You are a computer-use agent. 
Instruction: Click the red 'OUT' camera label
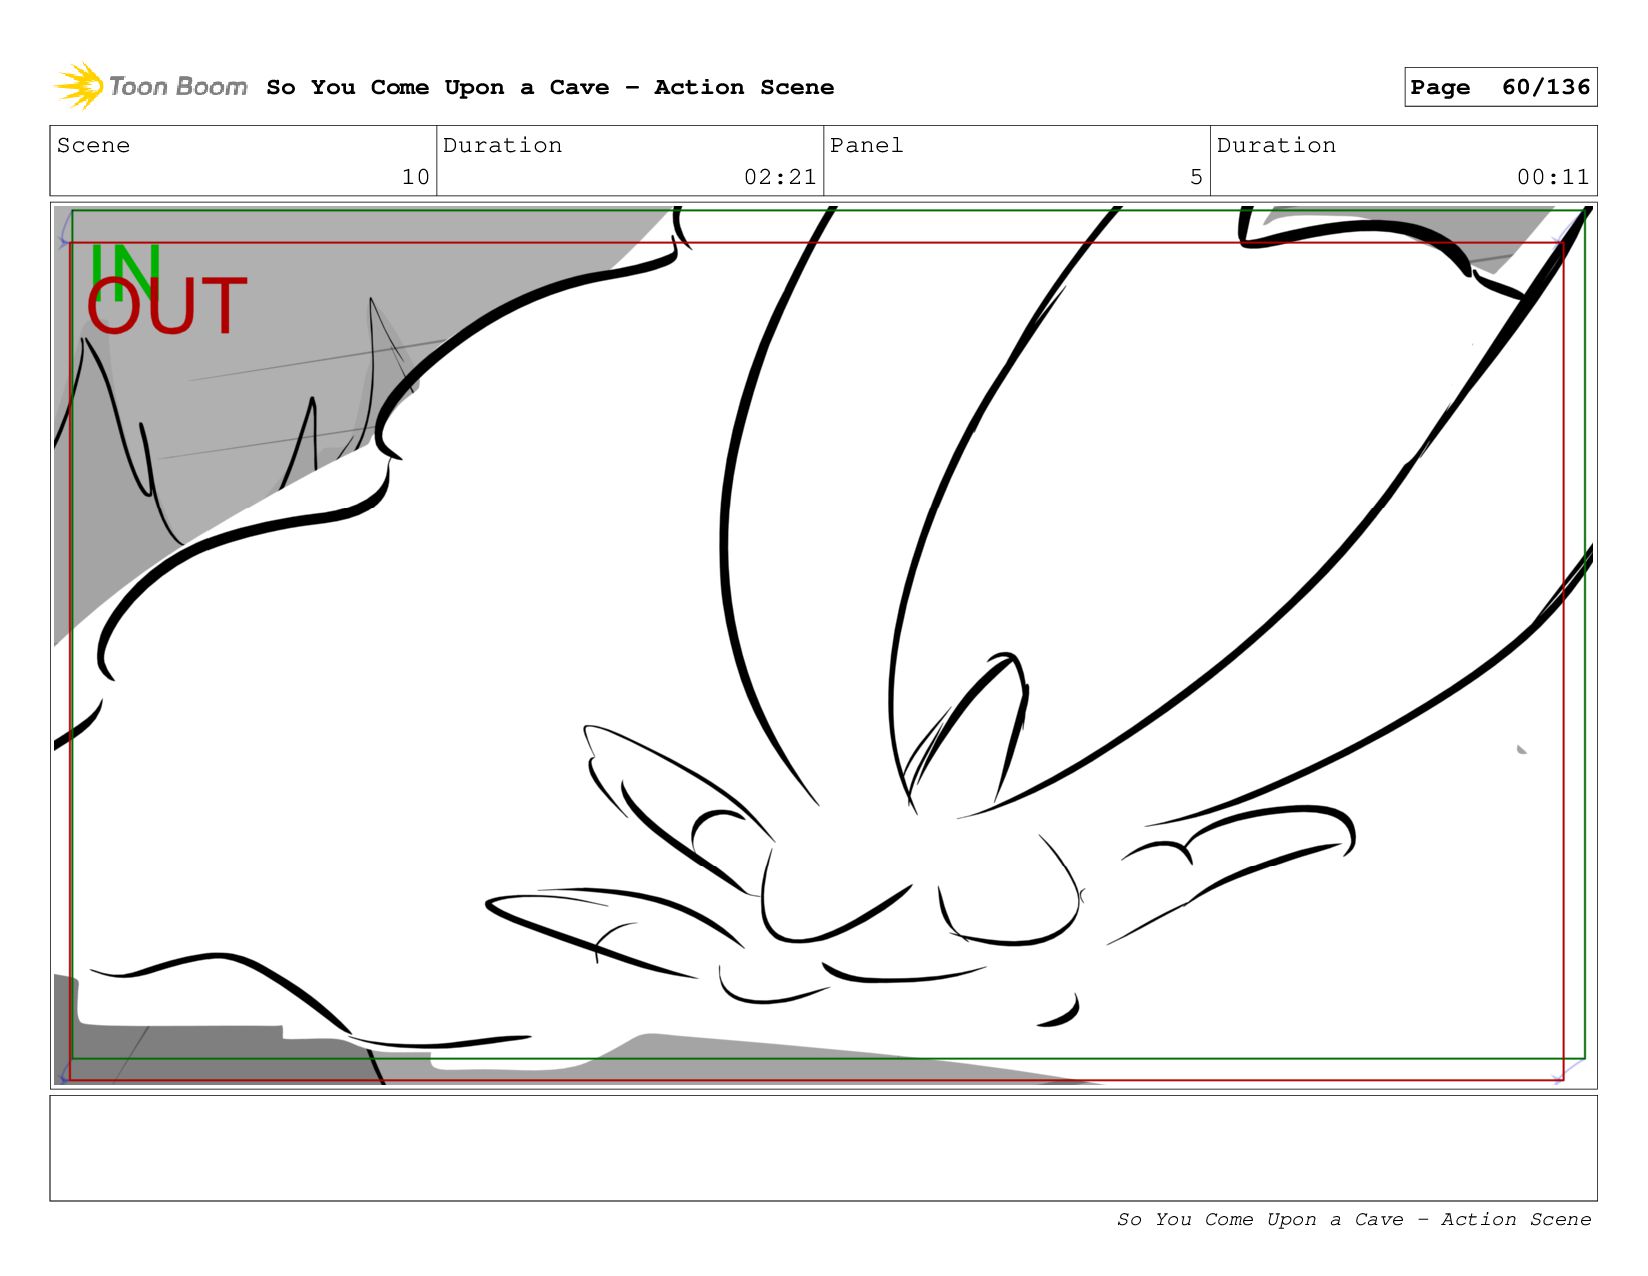point(167,306)
